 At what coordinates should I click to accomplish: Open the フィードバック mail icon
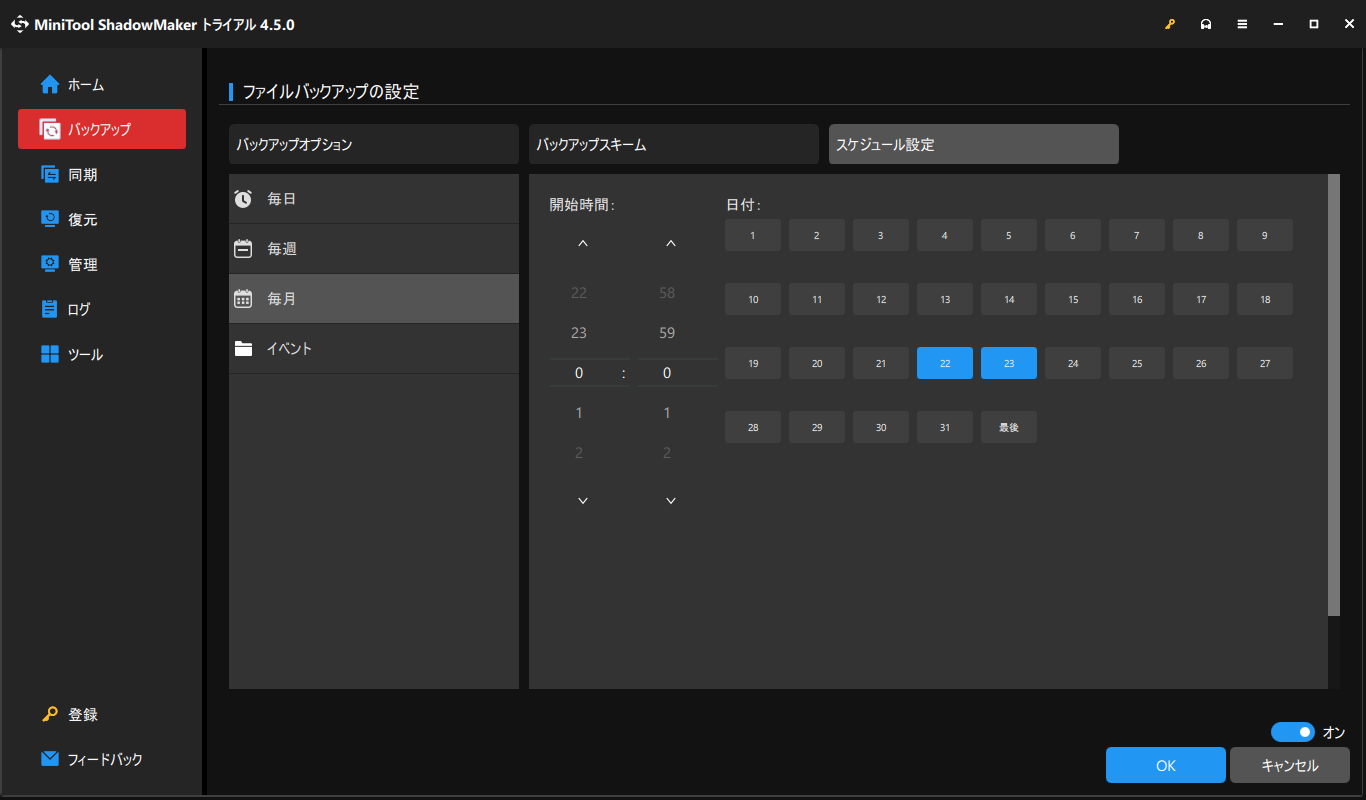tap(50, 759)
